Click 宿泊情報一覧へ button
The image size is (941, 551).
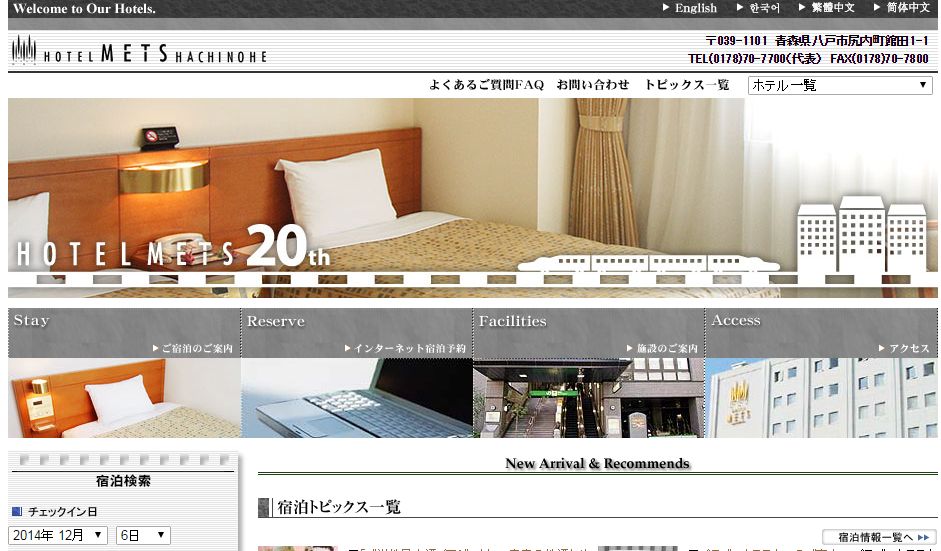(x=879, y=537)
